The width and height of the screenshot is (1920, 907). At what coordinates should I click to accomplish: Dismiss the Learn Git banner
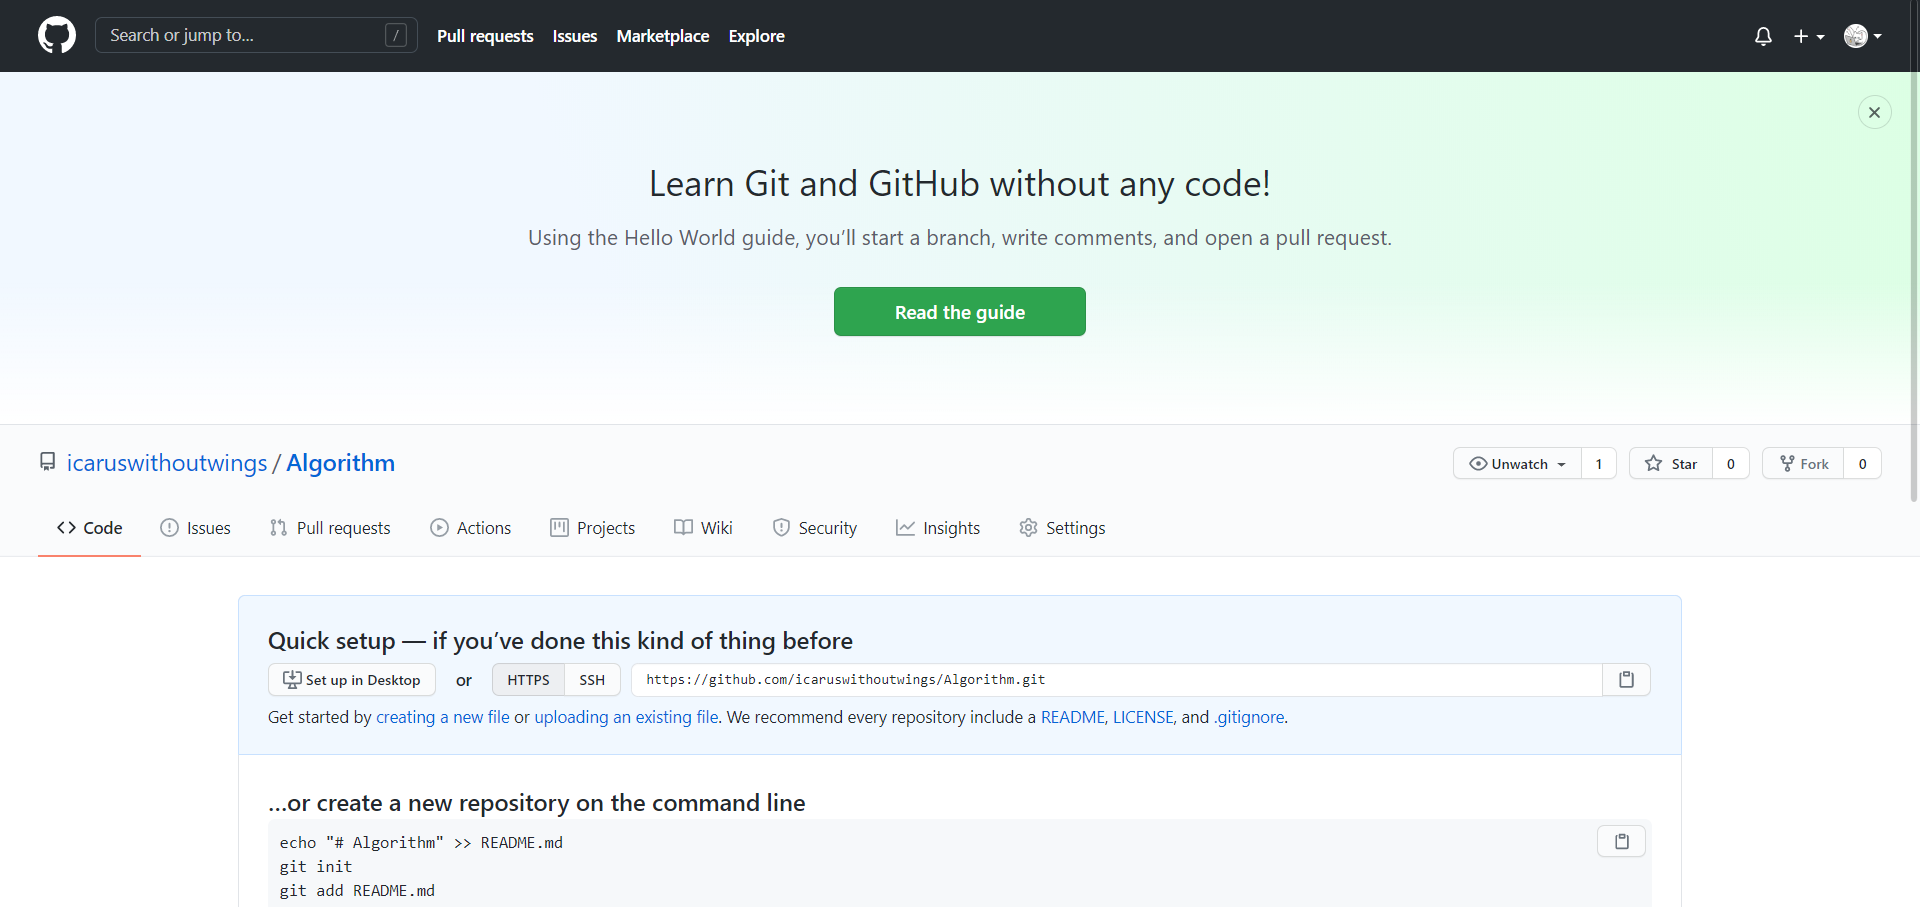point(1874,112)
